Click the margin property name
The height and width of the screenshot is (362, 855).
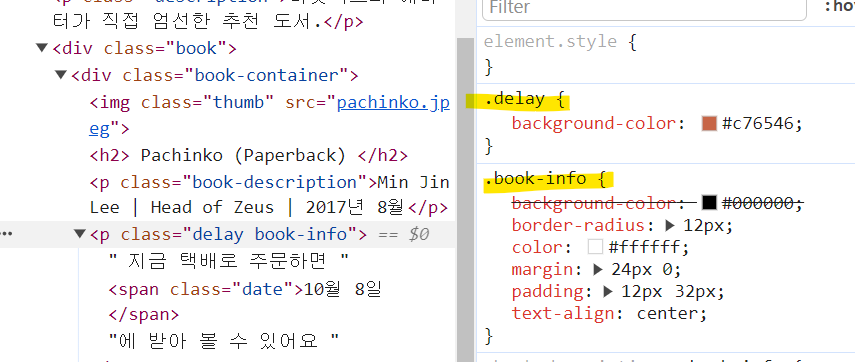(546, 269)
